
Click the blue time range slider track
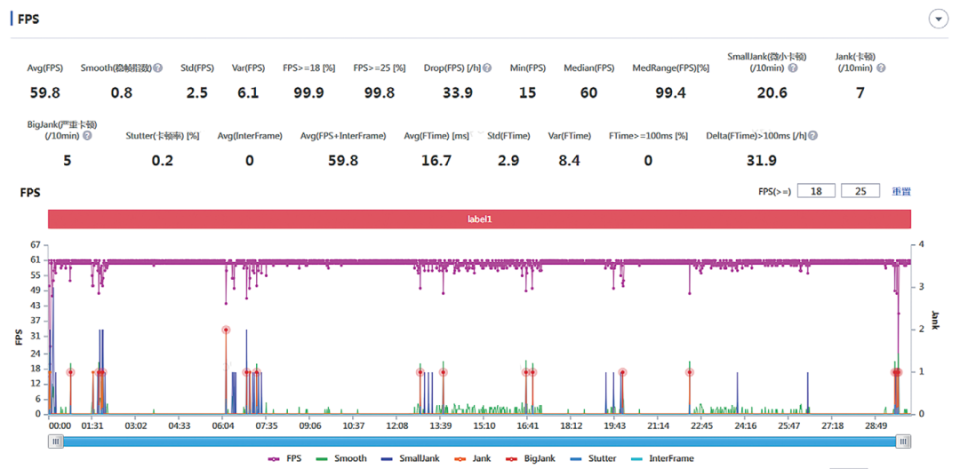point(479,441)
